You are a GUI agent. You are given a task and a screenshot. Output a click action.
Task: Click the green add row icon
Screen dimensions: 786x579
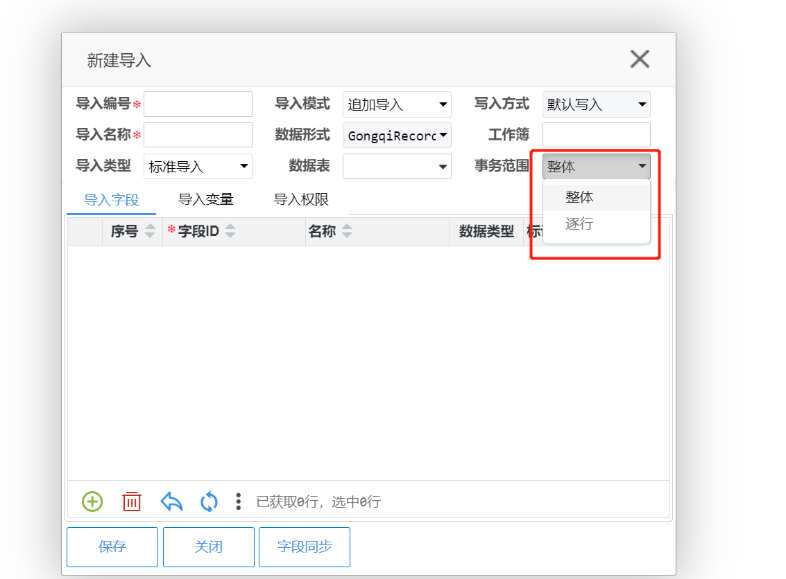point(92,501)
